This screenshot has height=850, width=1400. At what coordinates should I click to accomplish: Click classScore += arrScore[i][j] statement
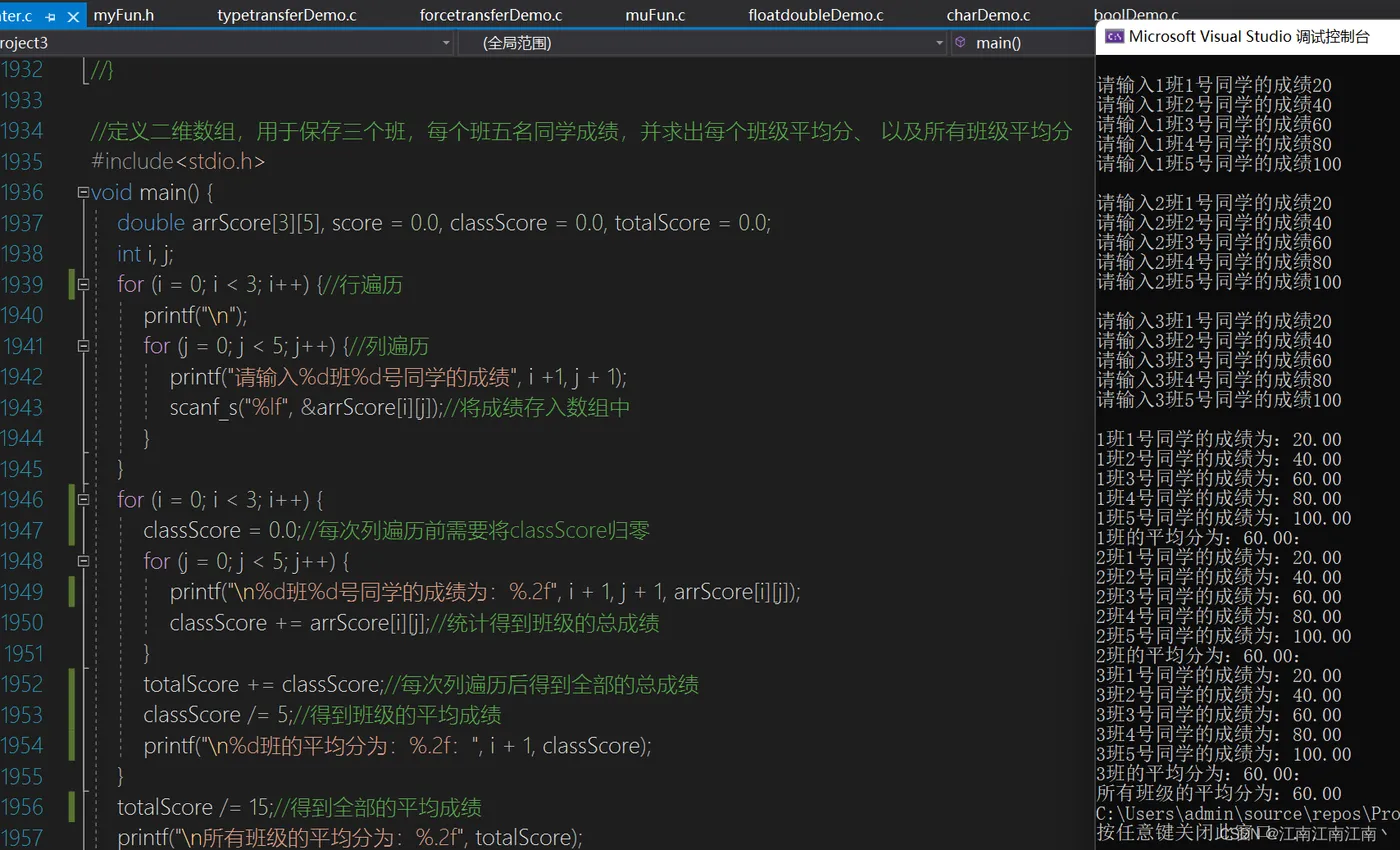(x=299, y=623)
